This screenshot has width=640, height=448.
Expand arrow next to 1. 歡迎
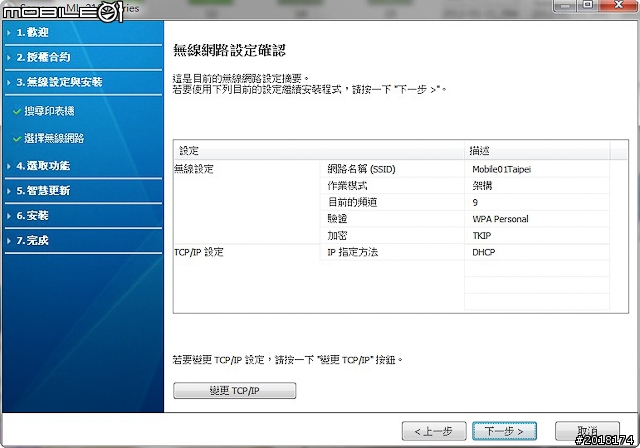[x=9, y=33]
